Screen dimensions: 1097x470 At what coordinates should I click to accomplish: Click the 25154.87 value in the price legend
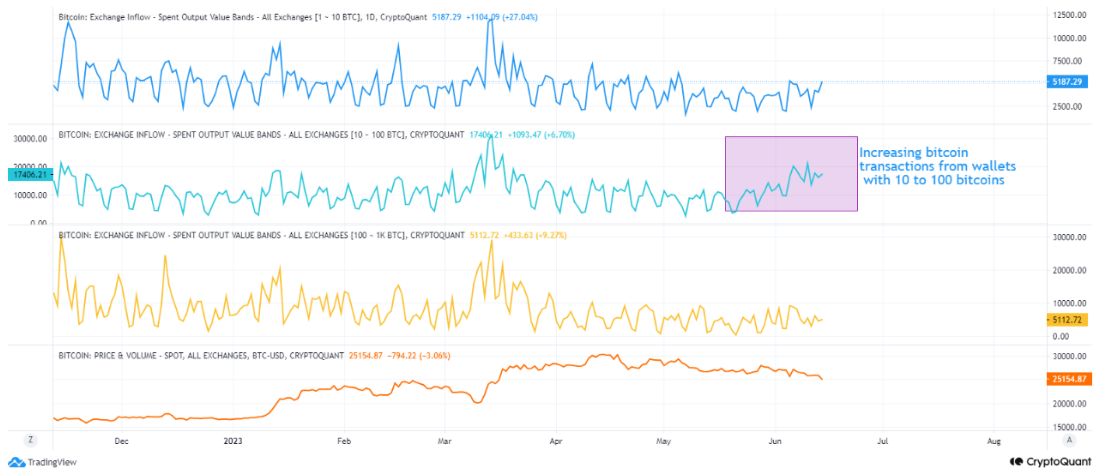tap(364, 356)
